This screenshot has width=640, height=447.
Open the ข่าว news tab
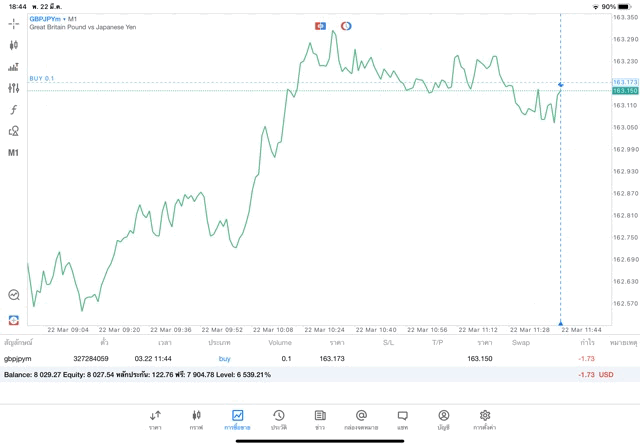coord(319,419)
